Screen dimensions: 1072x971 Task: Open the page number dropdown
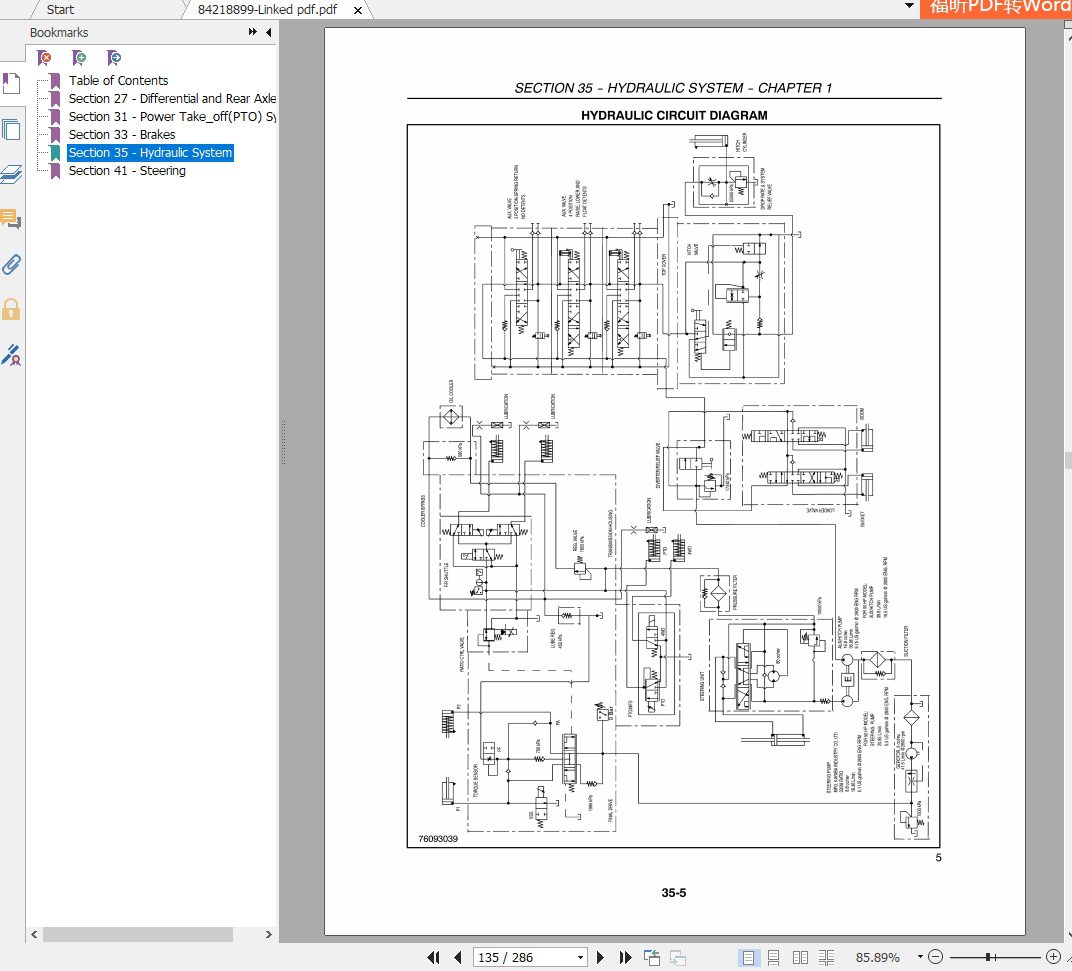[x=580, y=957]
